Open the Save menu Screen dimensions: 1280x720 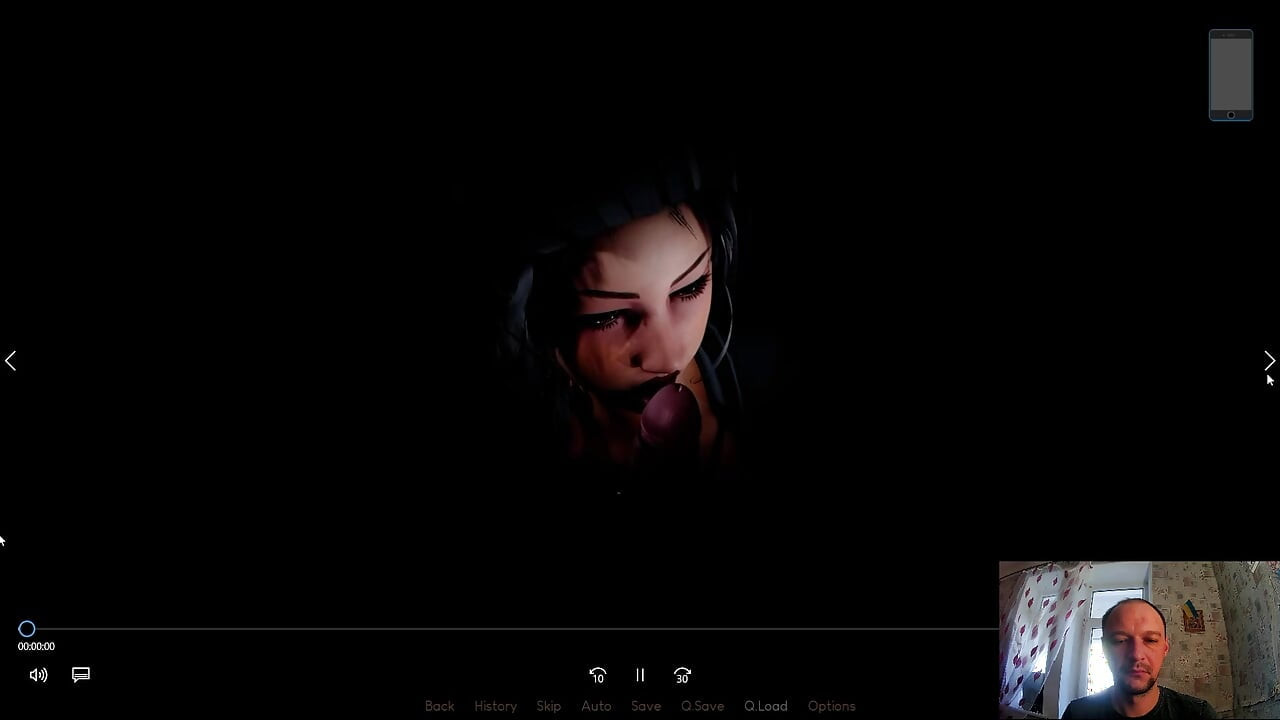point(646,706)
